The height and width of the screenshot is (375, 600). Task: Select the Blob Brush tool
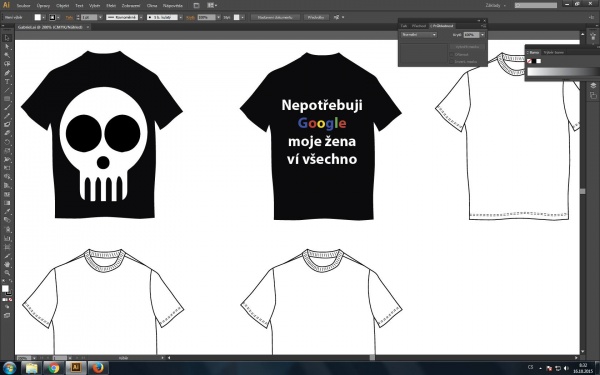click(x=7, y=125)
